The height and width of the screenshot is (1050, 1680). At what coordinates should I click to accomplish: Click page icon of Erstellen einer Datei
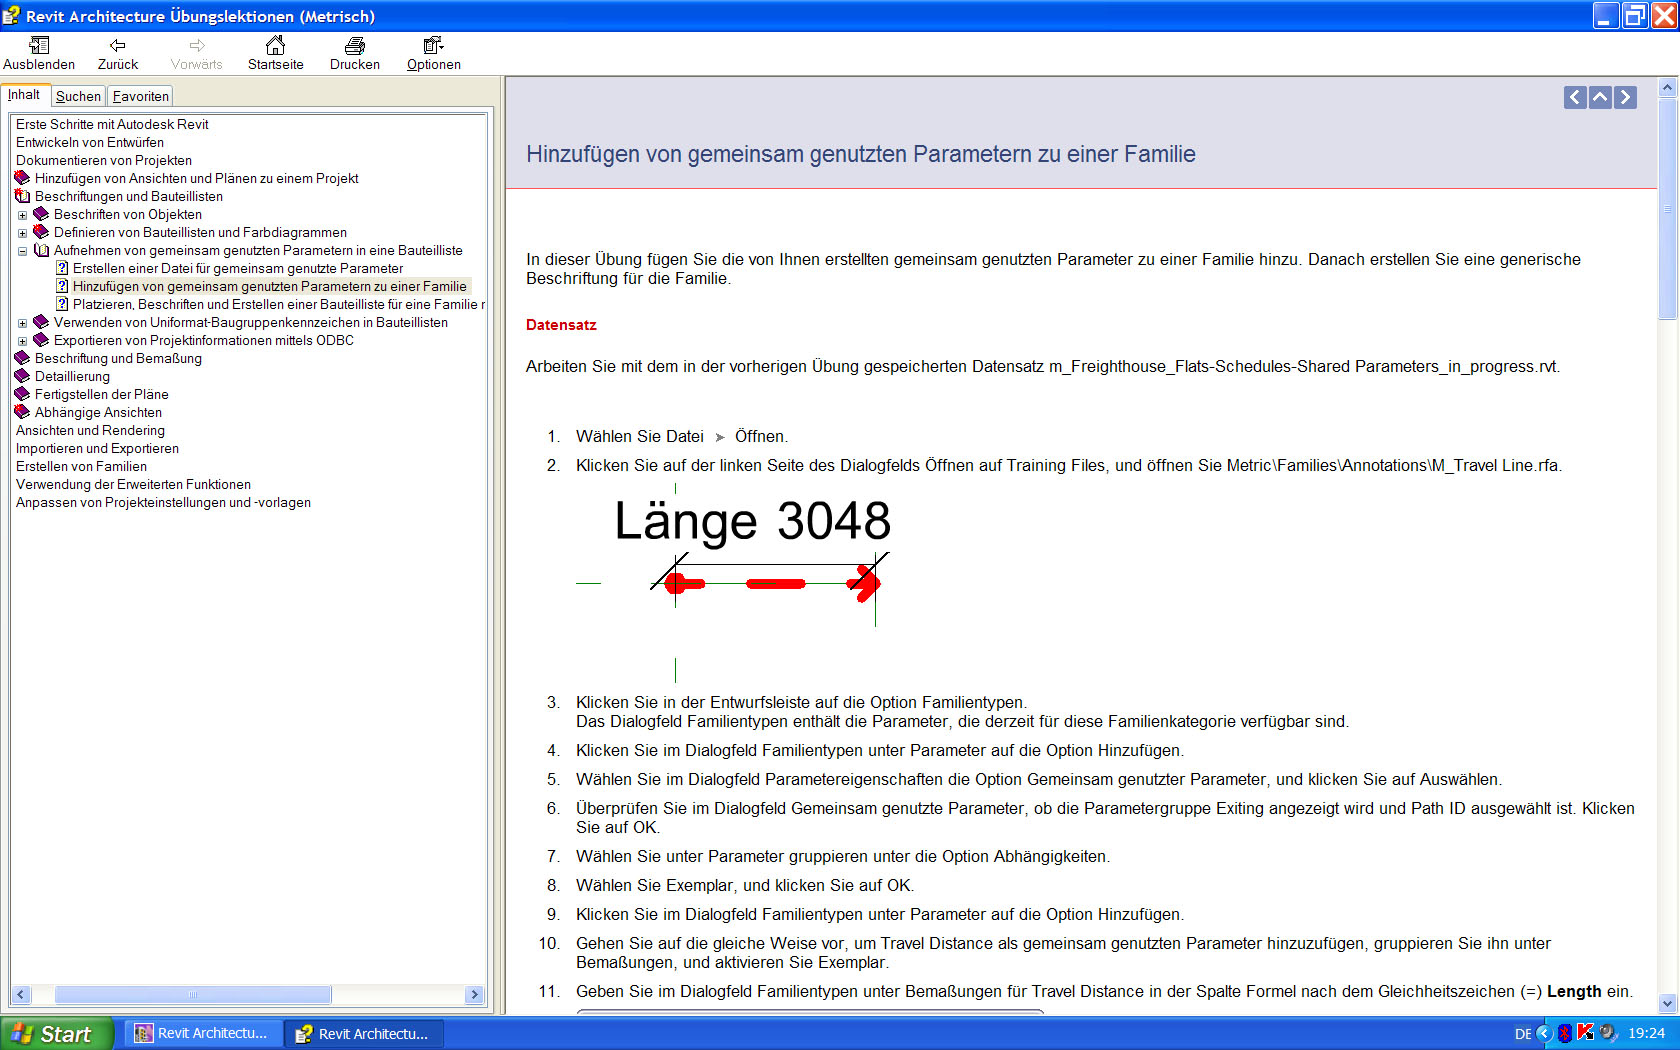pyautogui.click(x=62, y=268)
